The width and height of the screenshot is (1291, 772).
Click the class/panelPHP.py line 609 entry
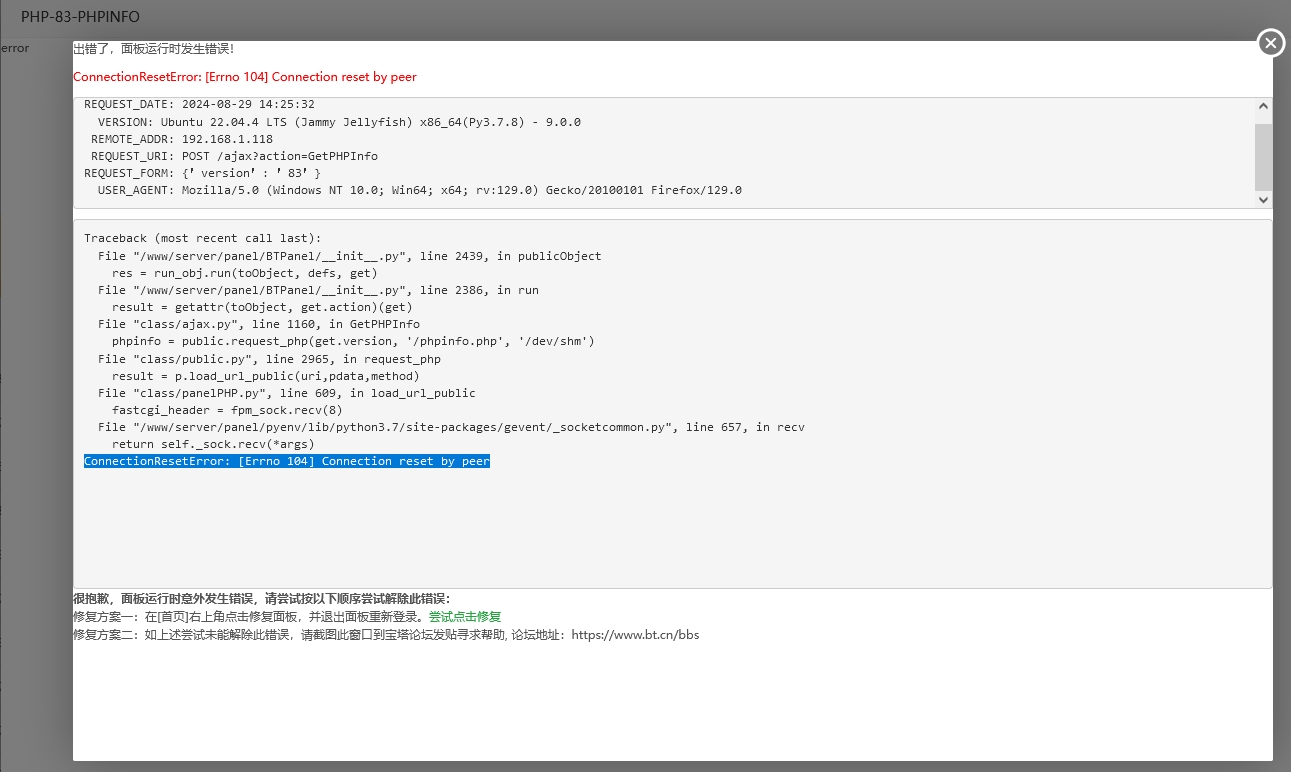click(287, 393)
